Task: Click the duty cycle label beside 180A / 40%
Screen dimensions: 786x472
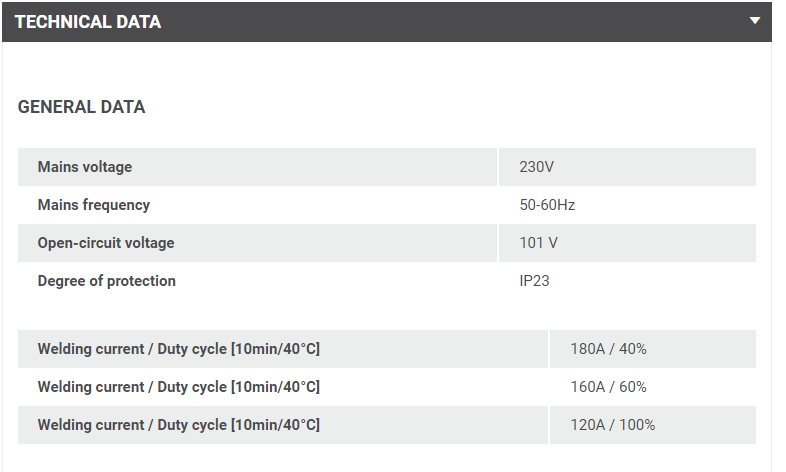Action: pos(179,349)
